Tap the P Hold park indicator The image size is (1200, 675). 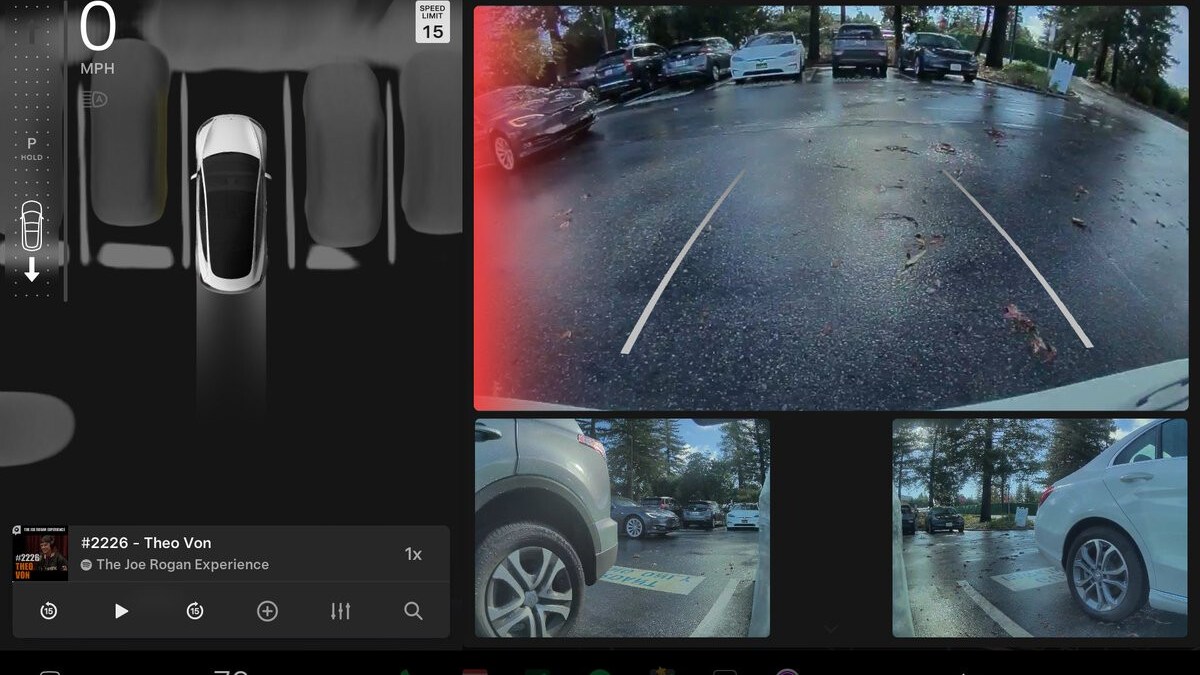click(32, 148)
